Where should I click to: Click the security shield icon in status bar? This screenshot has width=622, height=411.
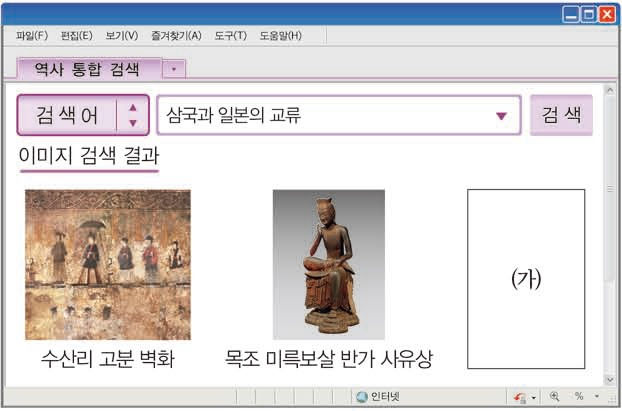click(519, 397)
